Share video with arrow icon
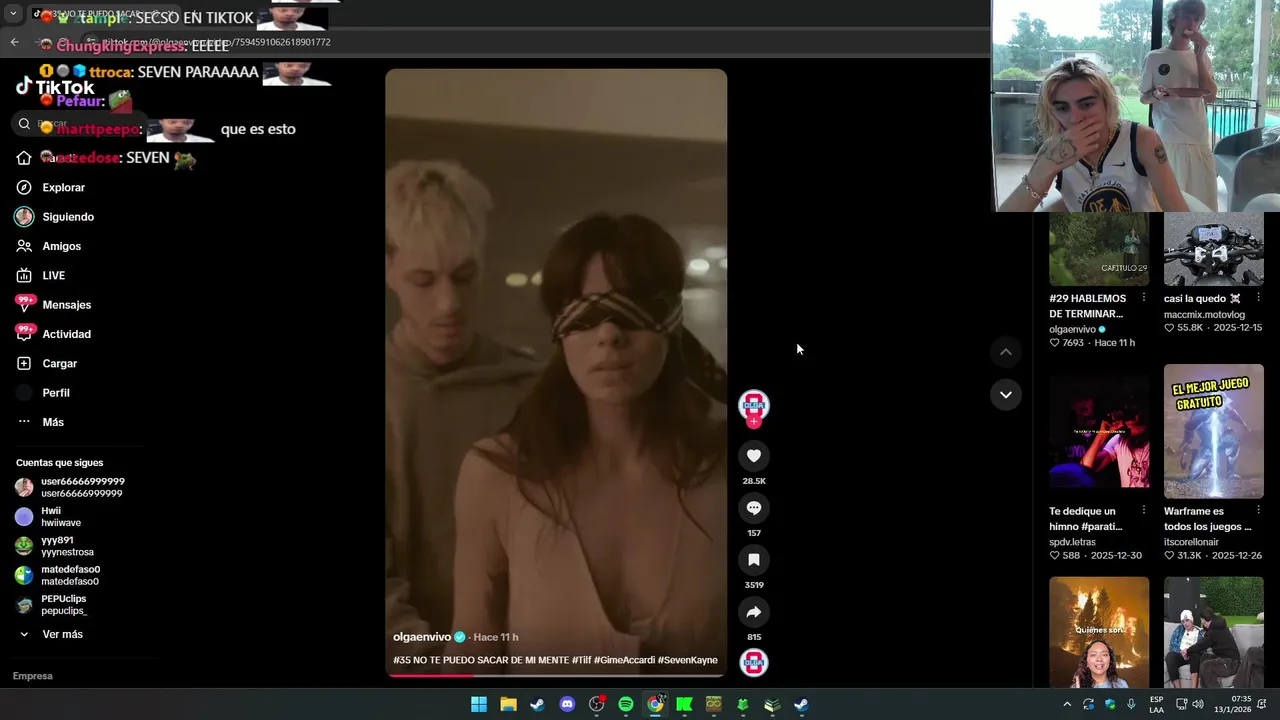1280x720 pixels. click(x=754, y=612)
